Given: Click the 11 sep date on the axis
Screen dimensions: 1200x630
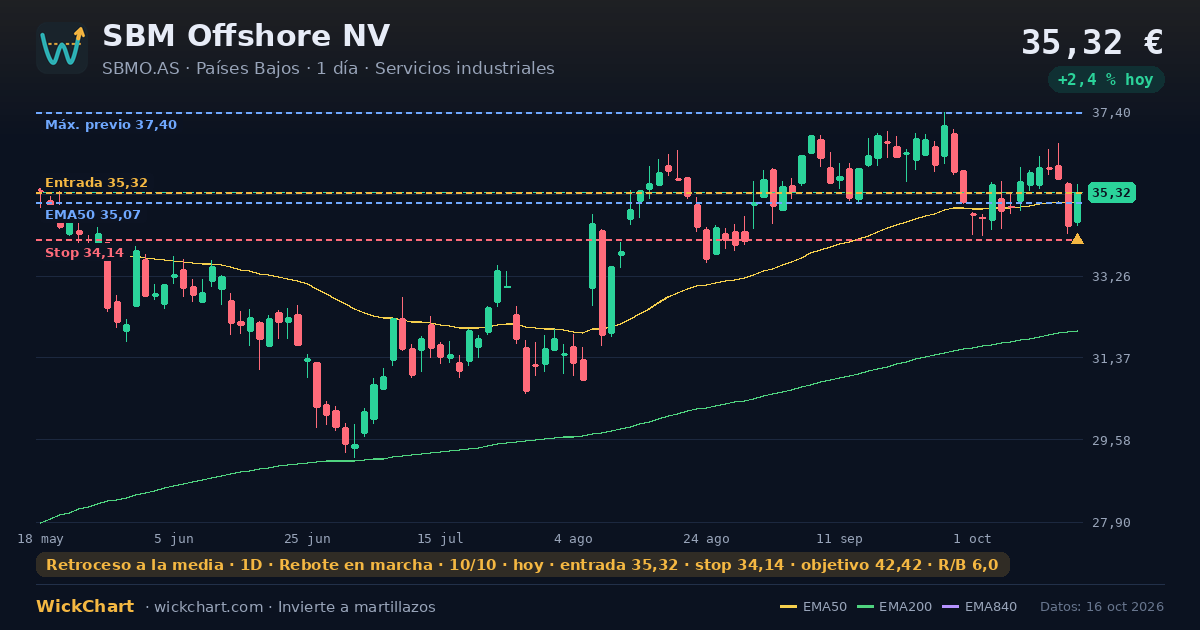Looking at the screenshot, I should coord(839,538).
